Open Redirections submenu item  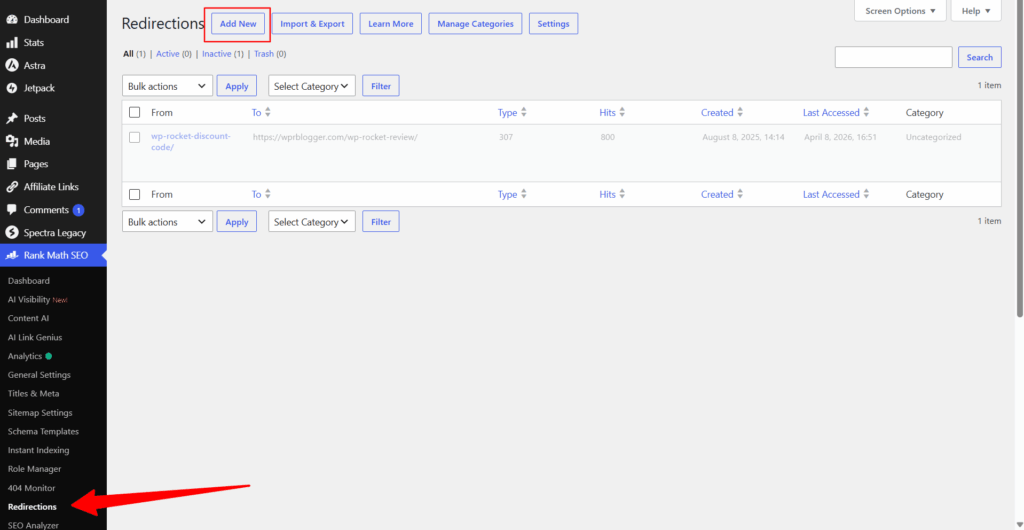coord(32,507)
